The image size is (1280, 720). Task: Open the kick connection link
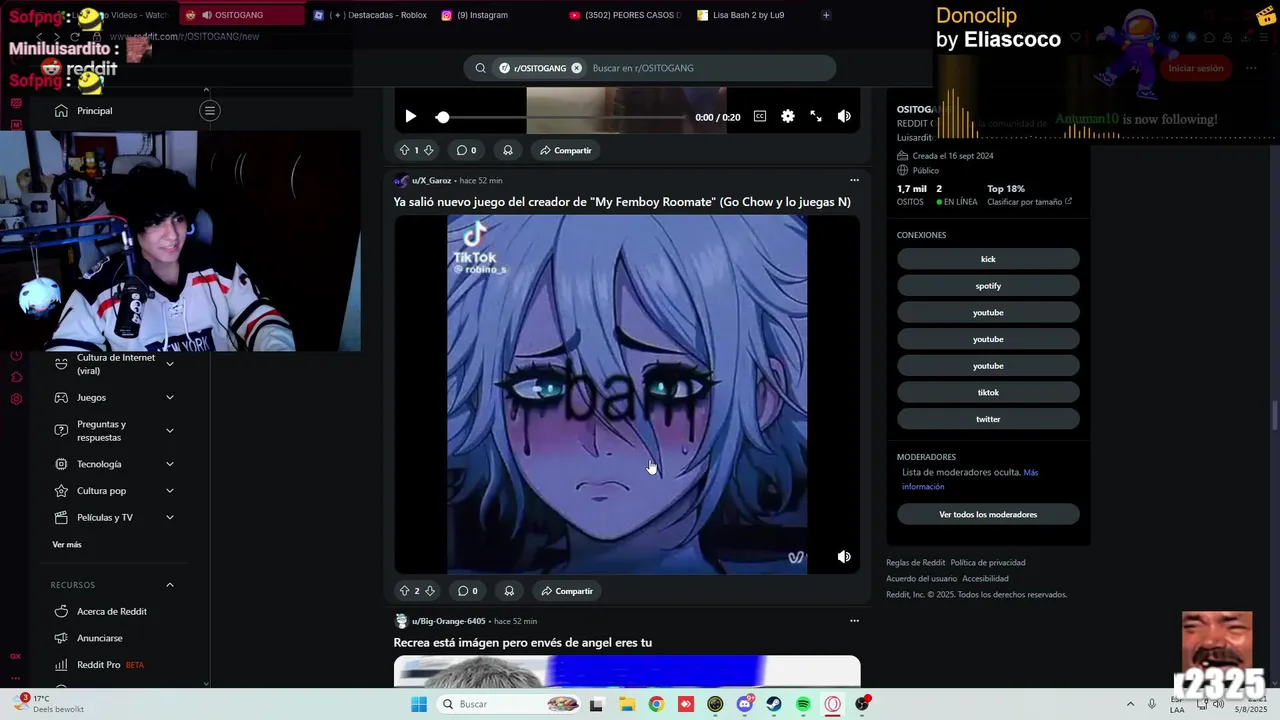click(988, 259)
